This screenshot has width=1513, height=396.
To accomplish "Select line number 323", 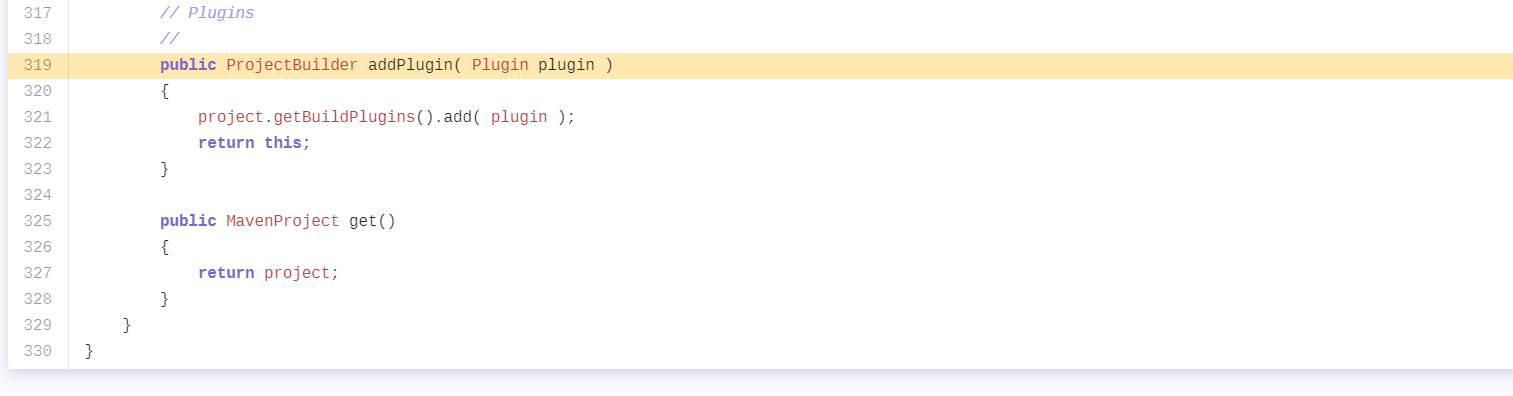I will [38, 169].
